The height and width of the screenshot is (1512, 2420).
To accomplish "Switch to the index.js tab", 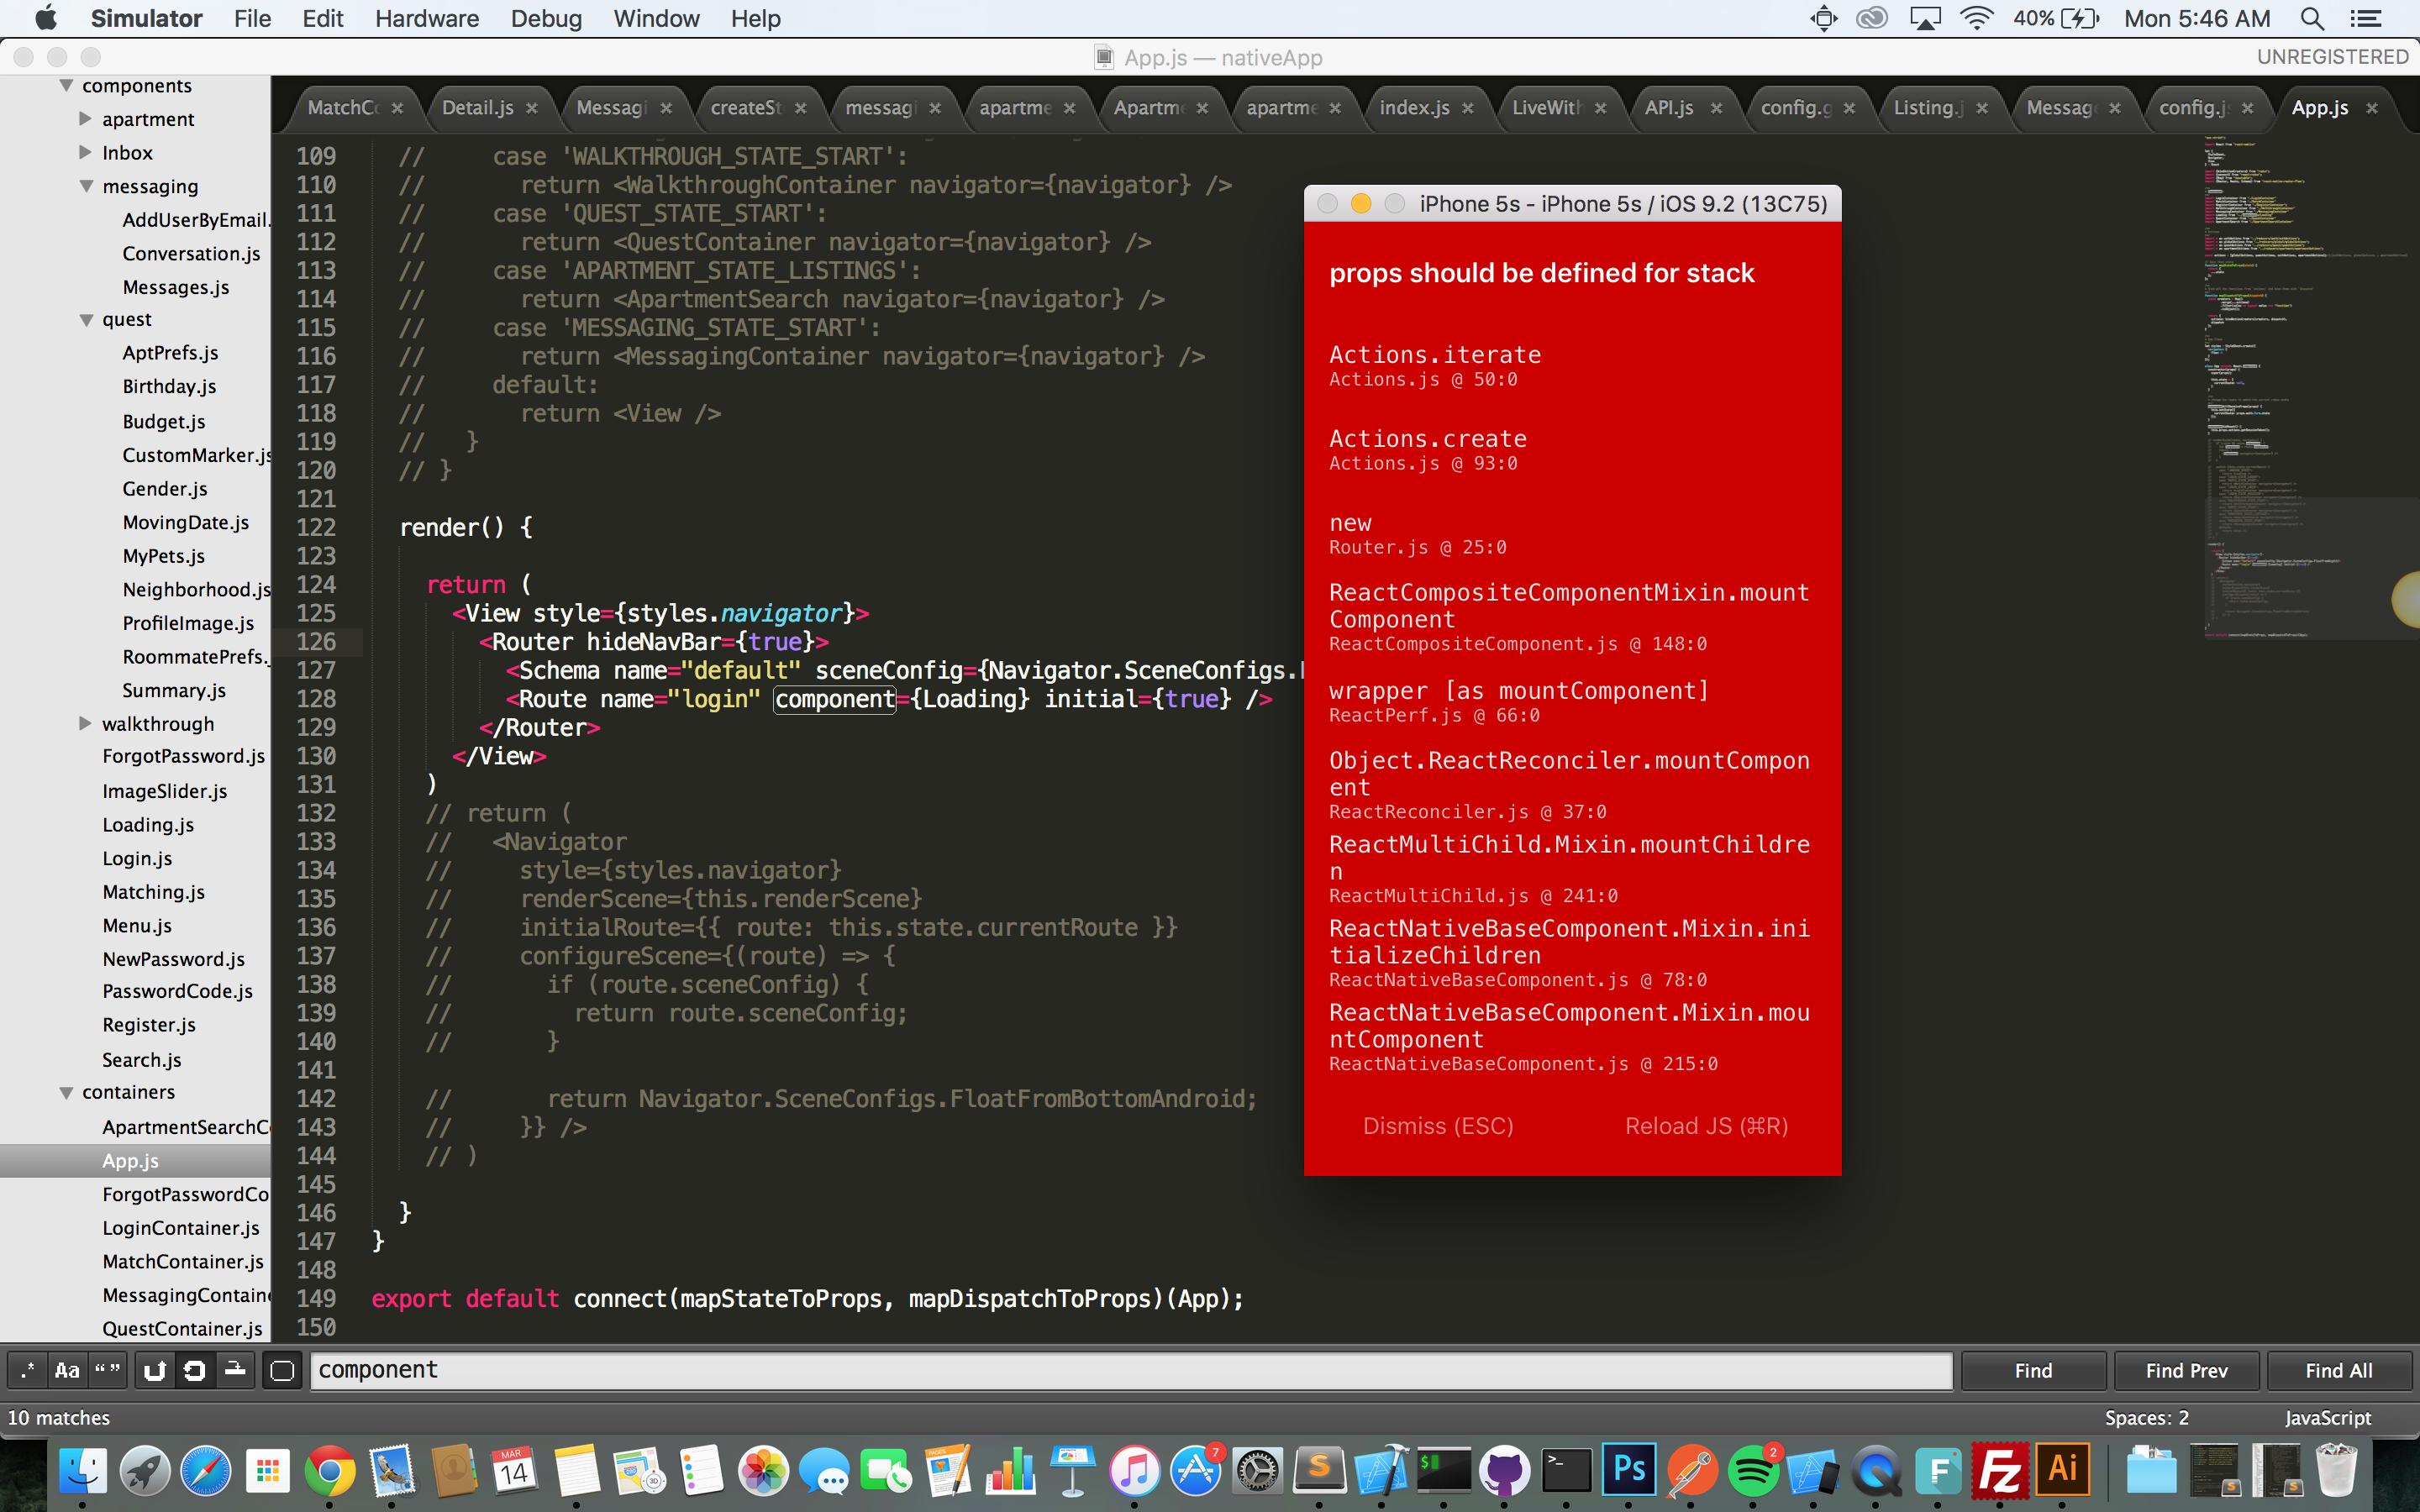I will [1413, 108].
